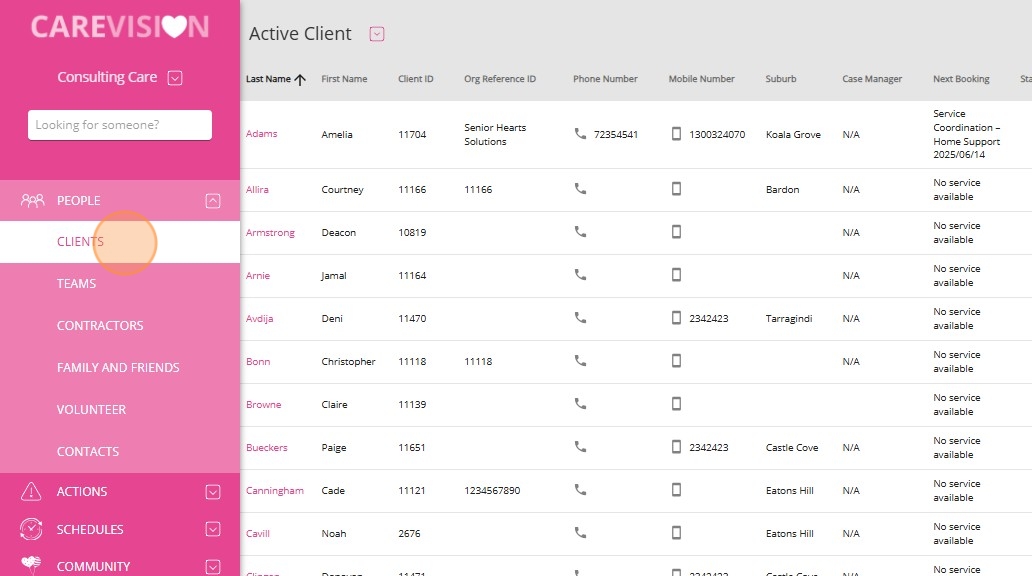Sort by Phone Number column header

(x=605, y=79)
